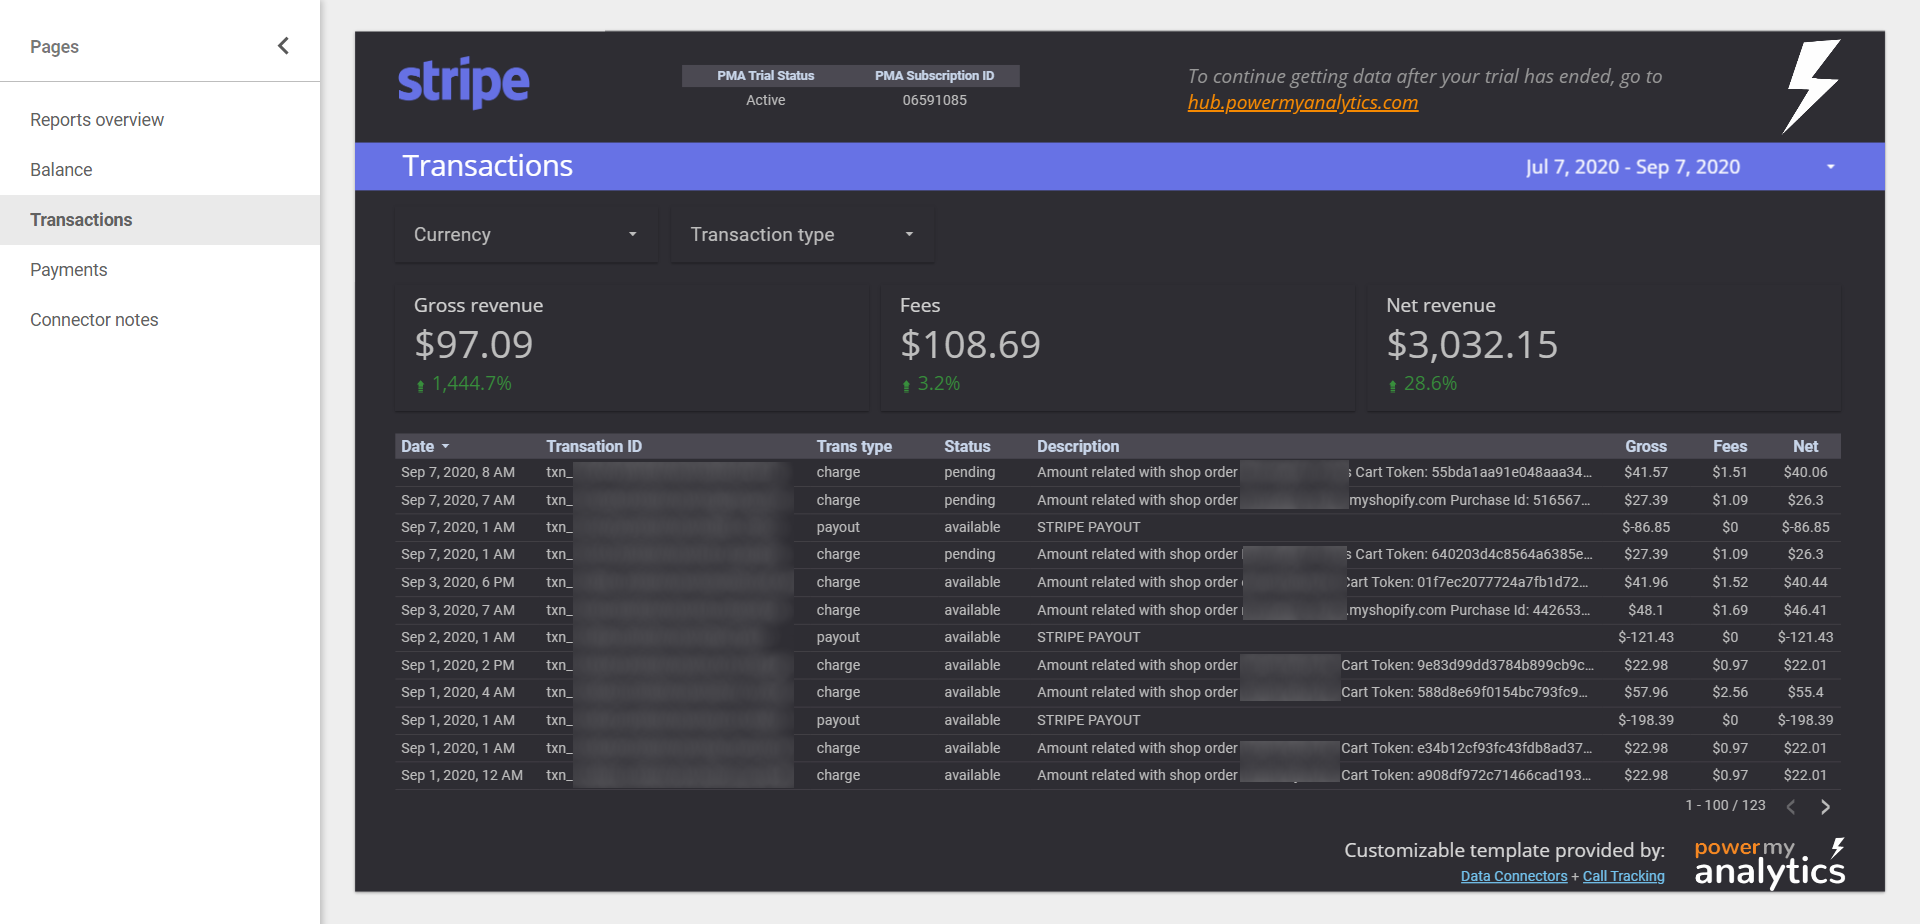Go to next page of table results

click(1825, 807)
